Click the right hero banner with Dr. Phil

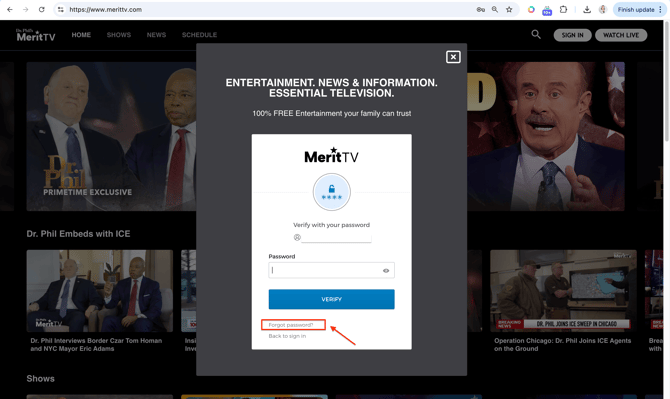[546, 136]
